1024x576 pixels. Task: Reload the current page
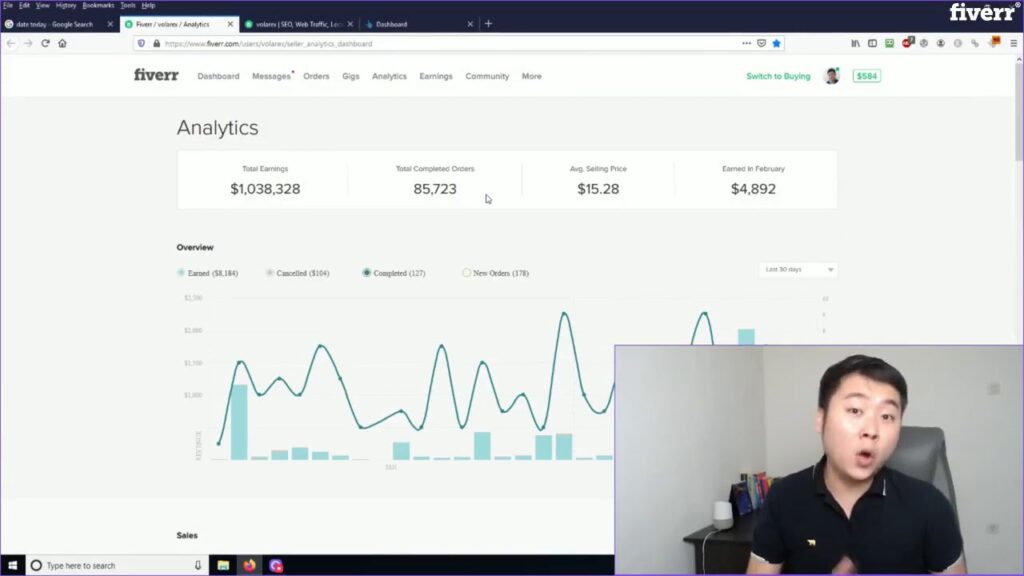coord(45,43)
